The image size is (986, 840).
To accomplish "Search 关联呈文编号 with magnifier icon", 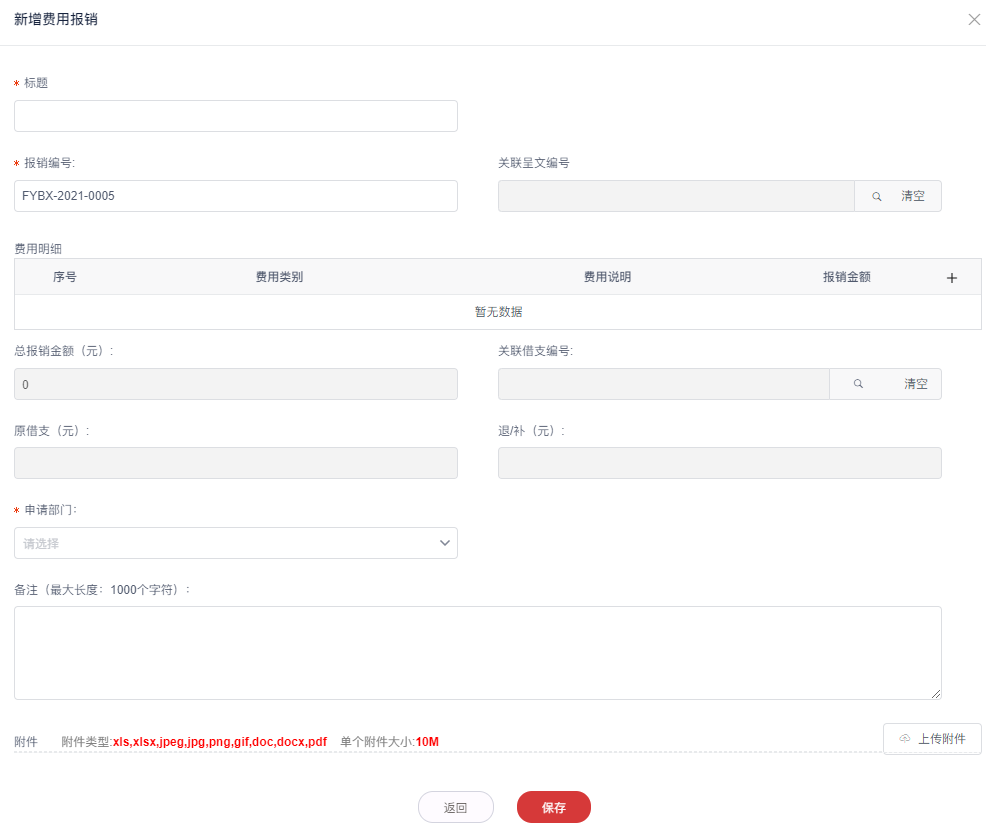I will (876, 196).
